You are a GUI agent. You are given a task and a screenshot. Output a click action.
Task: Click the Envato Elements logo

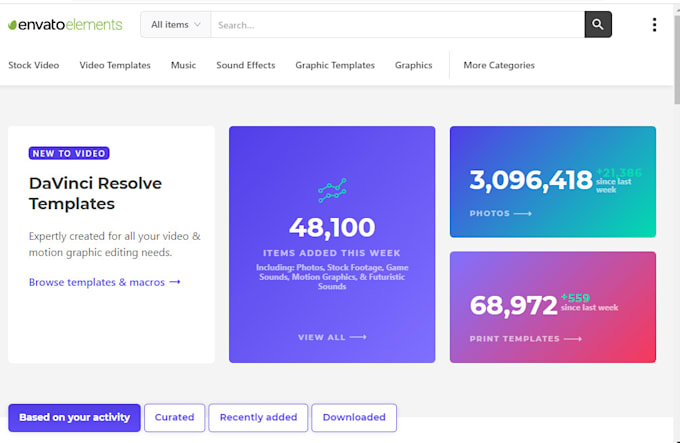click(65, 25)
